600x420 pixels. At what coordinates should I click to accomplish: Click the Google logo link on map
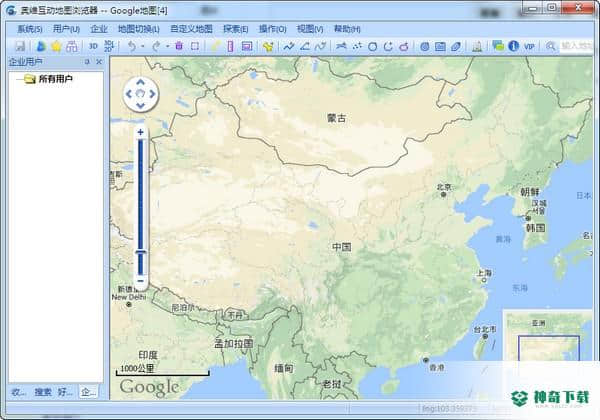(149, 387)
